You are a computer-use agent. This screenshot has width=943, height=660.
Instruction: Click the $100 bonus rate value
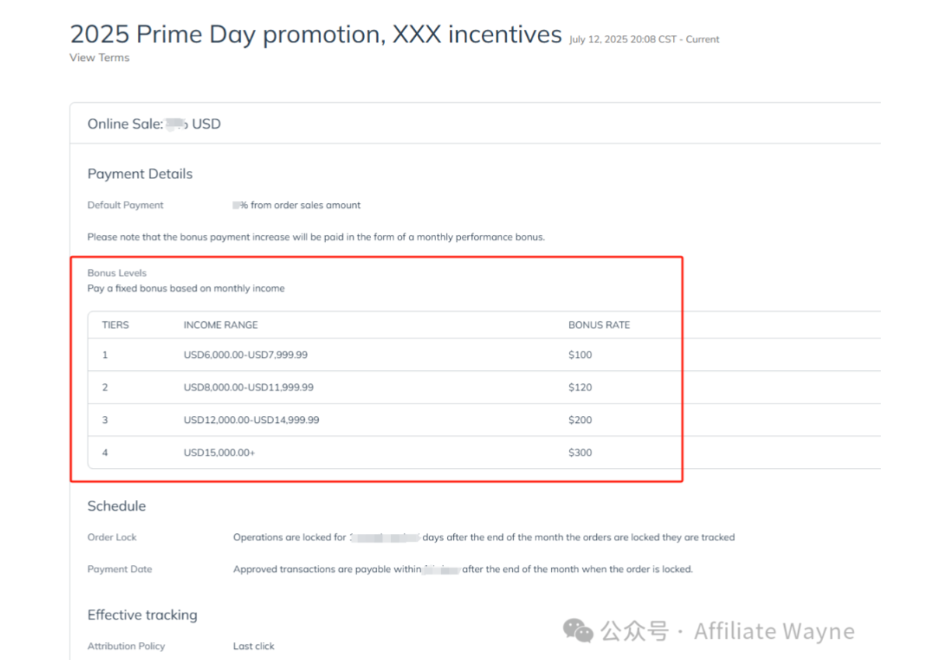[580, 355]
